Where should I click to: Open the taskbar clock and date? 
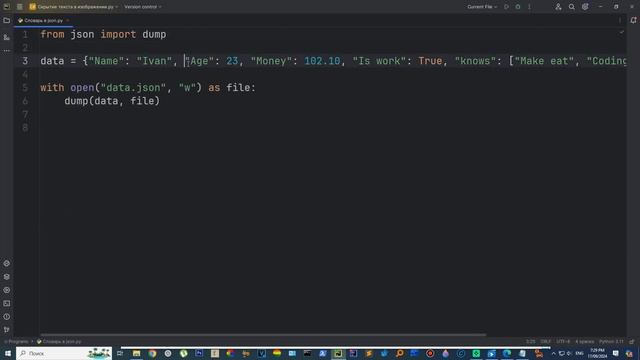tap(597, 353)
